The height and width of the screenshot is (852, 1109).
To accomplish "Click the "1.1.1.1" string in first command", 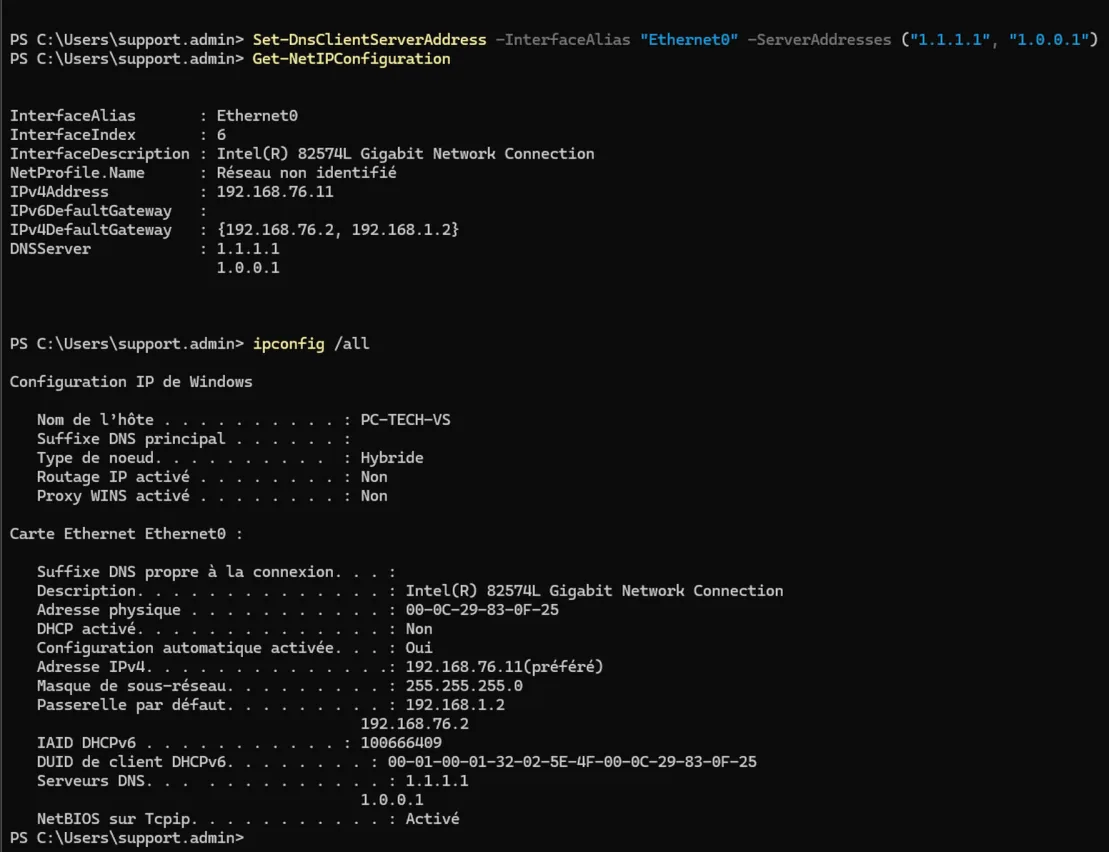I will pos(950,40).
